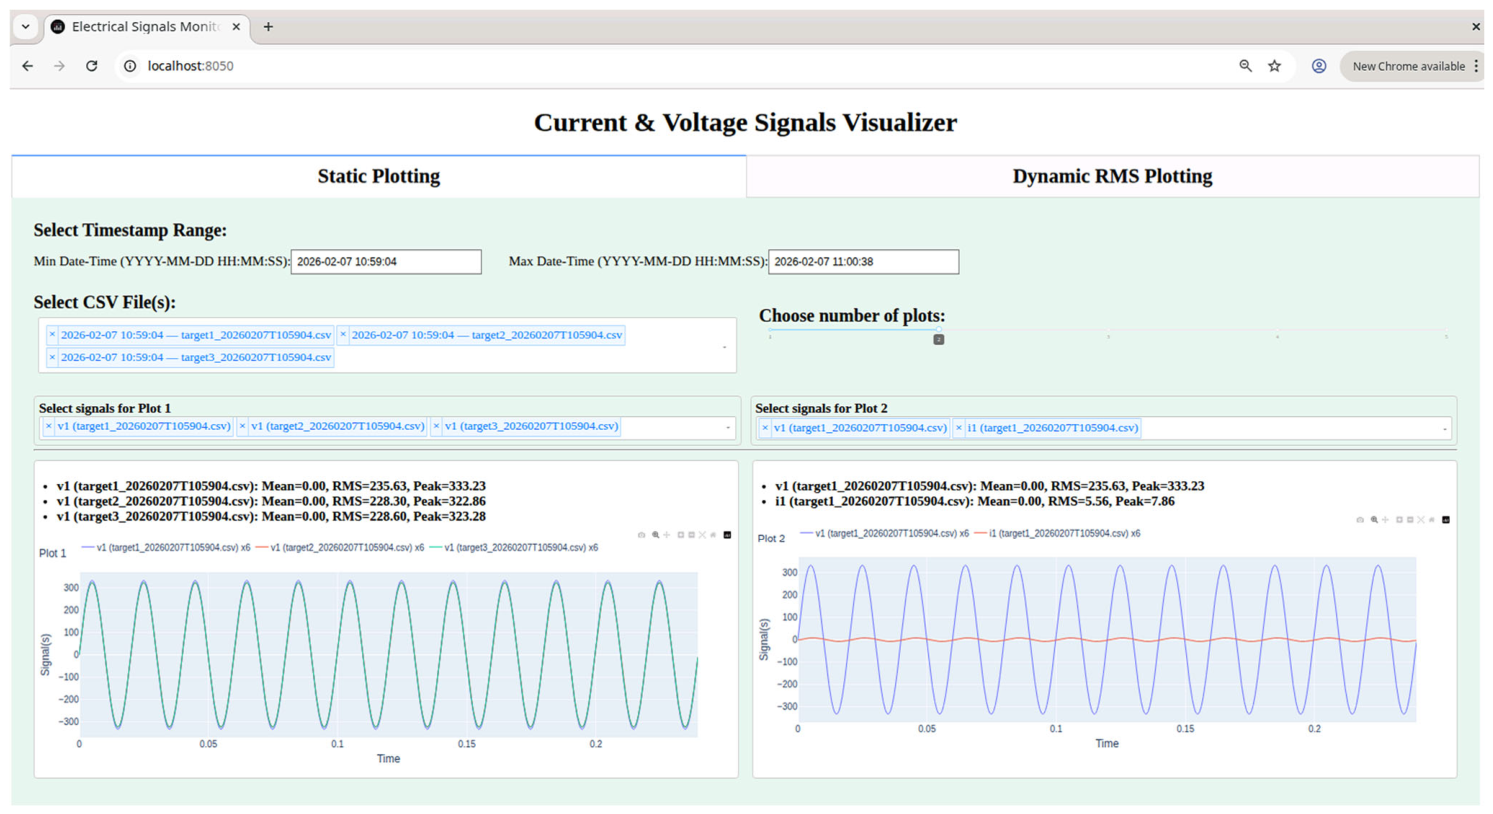Click the number of plots slider handle
Screen dimensions: 1493x814
[x=938, y=340]
